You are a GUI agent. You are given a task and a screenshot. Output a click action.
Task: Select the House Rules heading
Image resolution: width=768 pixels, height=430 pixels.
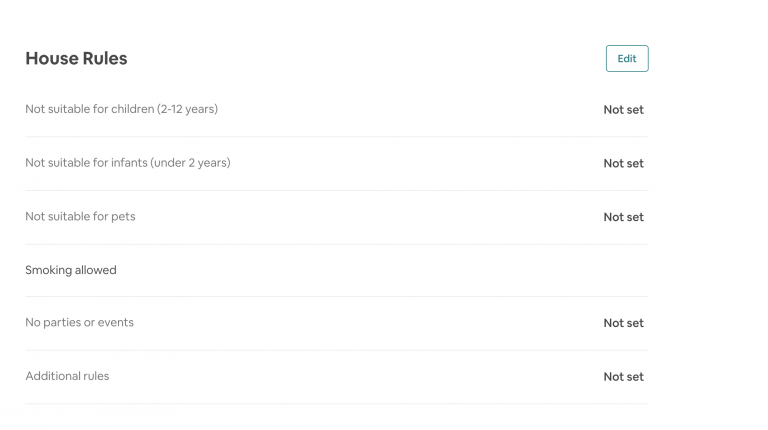click(76, 59)
